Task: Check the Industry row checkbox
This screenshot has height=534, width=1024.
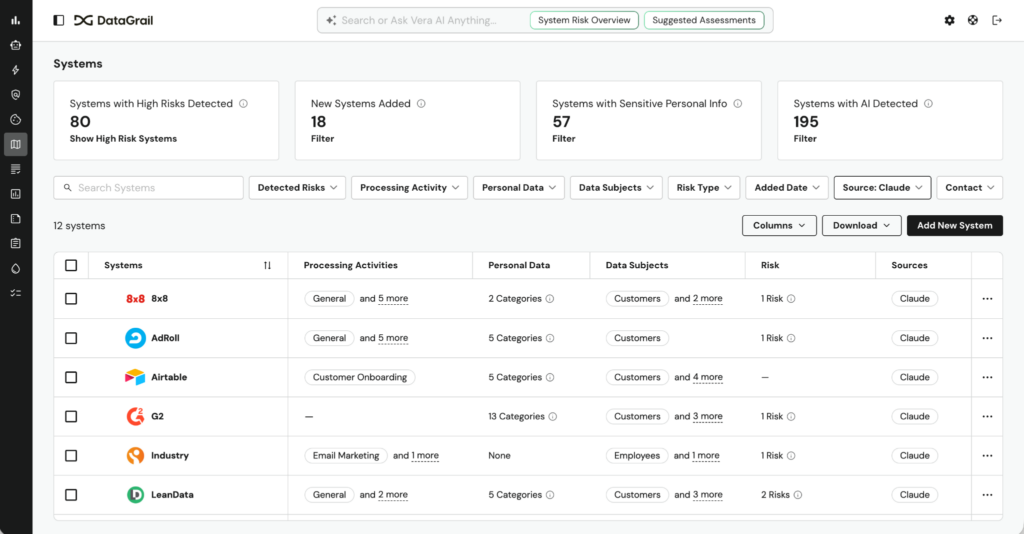Action: [71, 456]
